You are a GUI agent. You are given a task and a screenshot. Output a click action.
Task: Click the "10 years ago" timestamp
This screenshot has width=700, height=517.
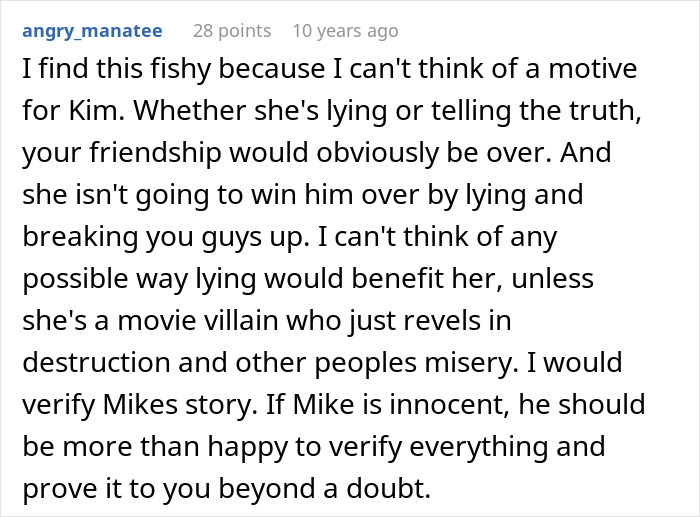[x=345, y=31]
